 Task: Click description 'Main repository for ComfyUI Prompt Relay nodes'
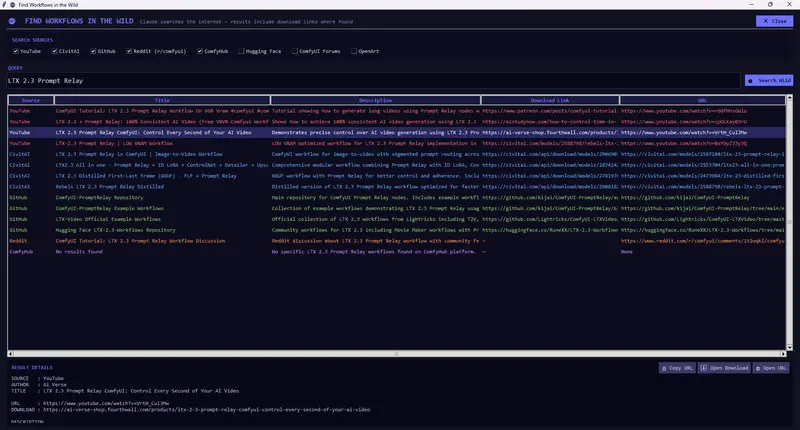[x=375, y=197]
